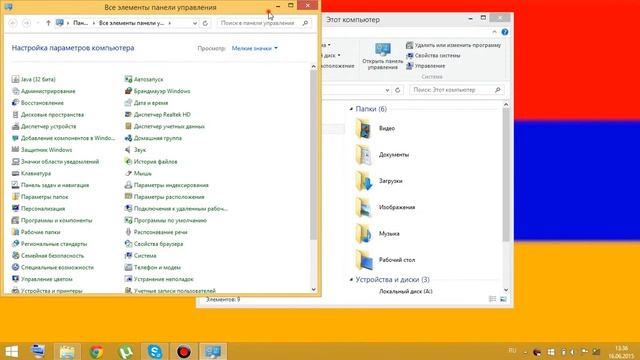Click RU language indicator in tray
640x360 pixels.
pos(513,351)
